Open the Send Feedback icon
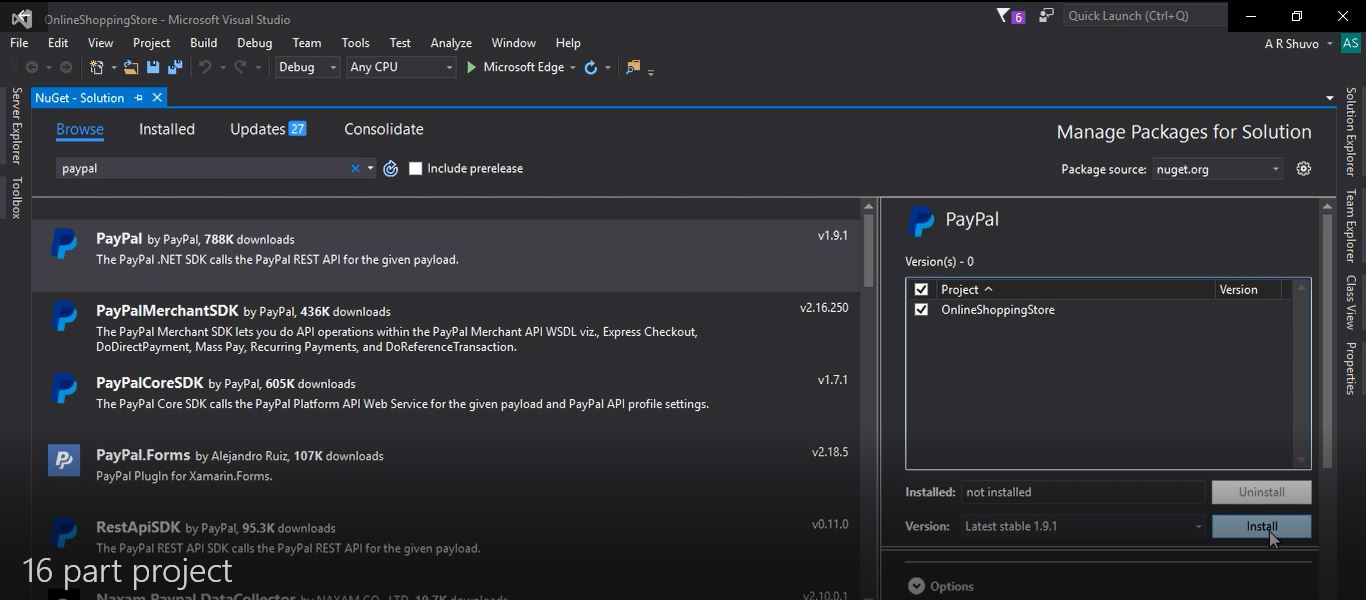1366x600 pixels. [1046, 16]
